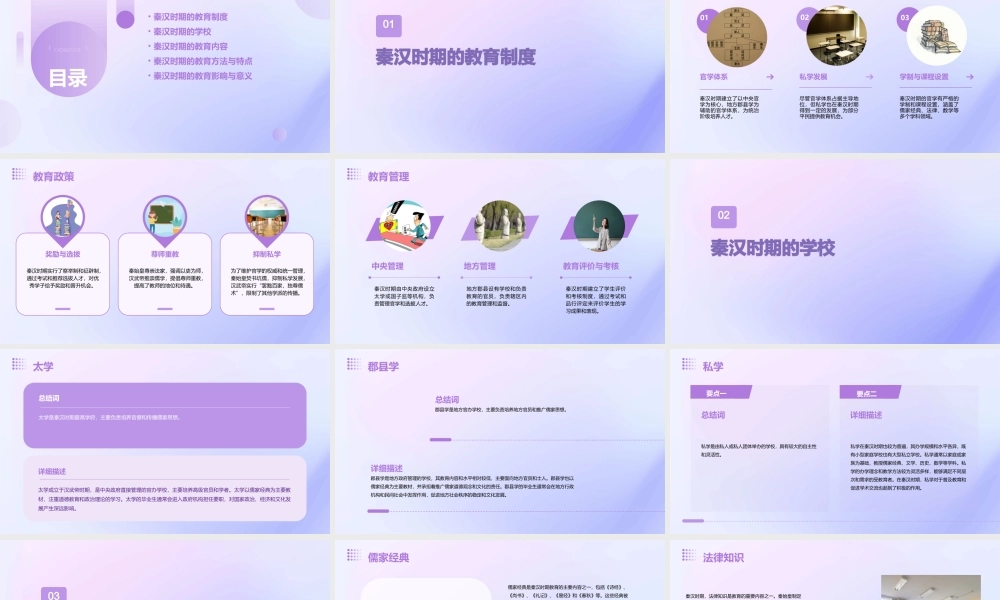Click the pin-shaped teacher image above 尊师重教

(x=165, y=220)
